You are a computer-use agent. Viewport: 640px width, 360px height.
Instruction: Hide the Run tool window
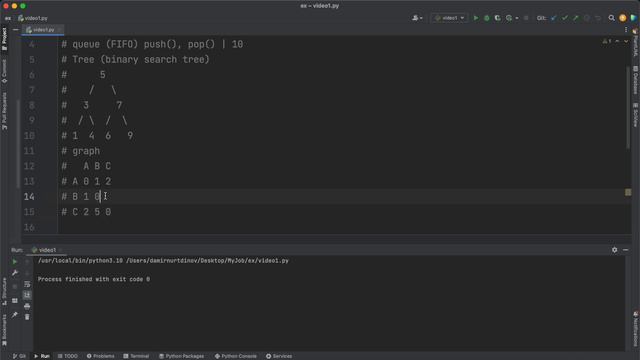626,250
